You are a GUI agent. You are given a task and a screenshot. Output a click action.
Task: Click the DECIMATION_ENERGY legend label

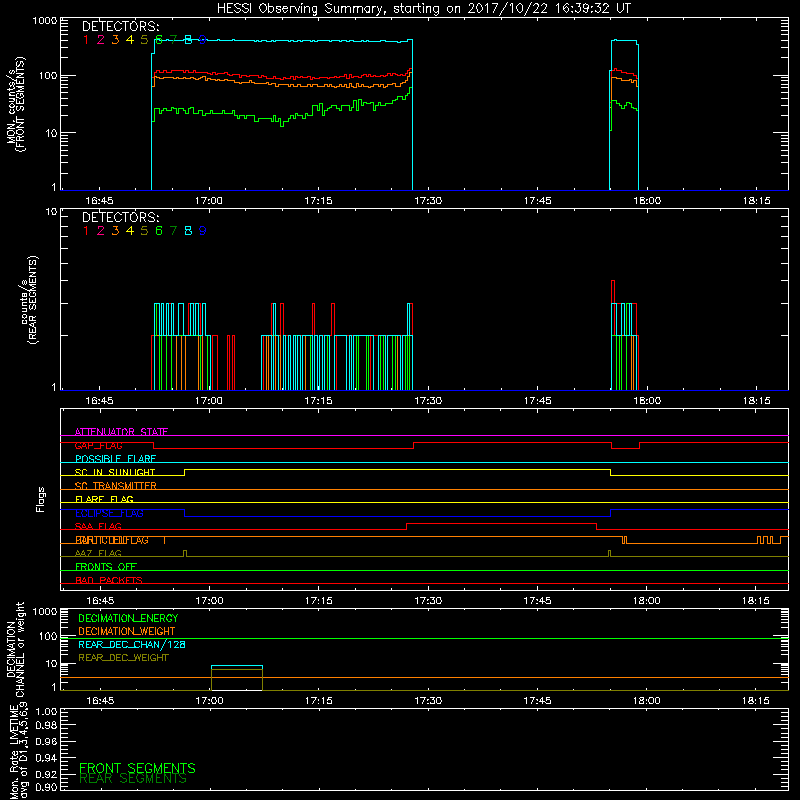(x=128, y=618)
